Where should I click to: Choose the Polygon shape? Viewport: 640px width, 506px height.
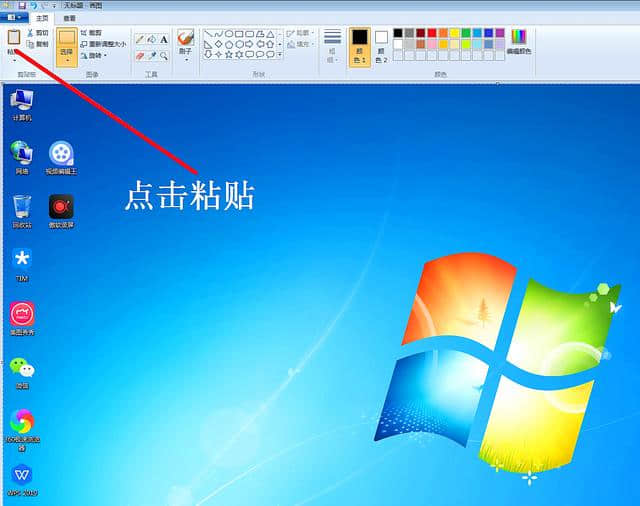[x=260, y=33]
